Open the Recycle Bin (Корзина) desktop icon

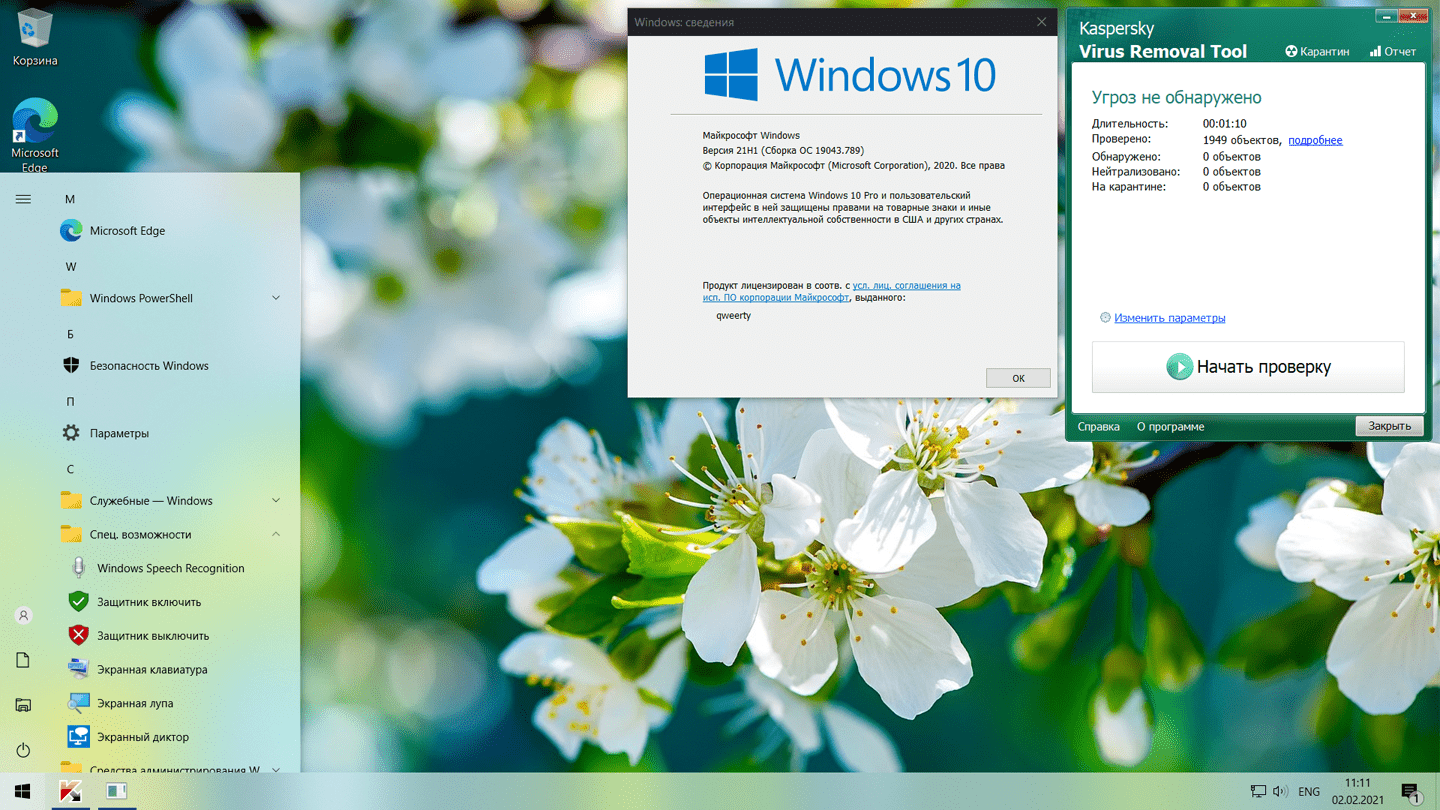click(x=35, y=38)
